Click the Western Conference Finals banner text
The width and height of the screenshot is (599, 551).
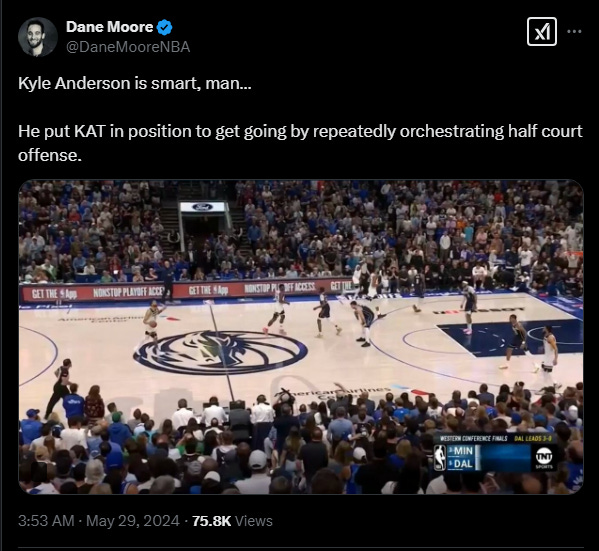click(x=473, y=438)
